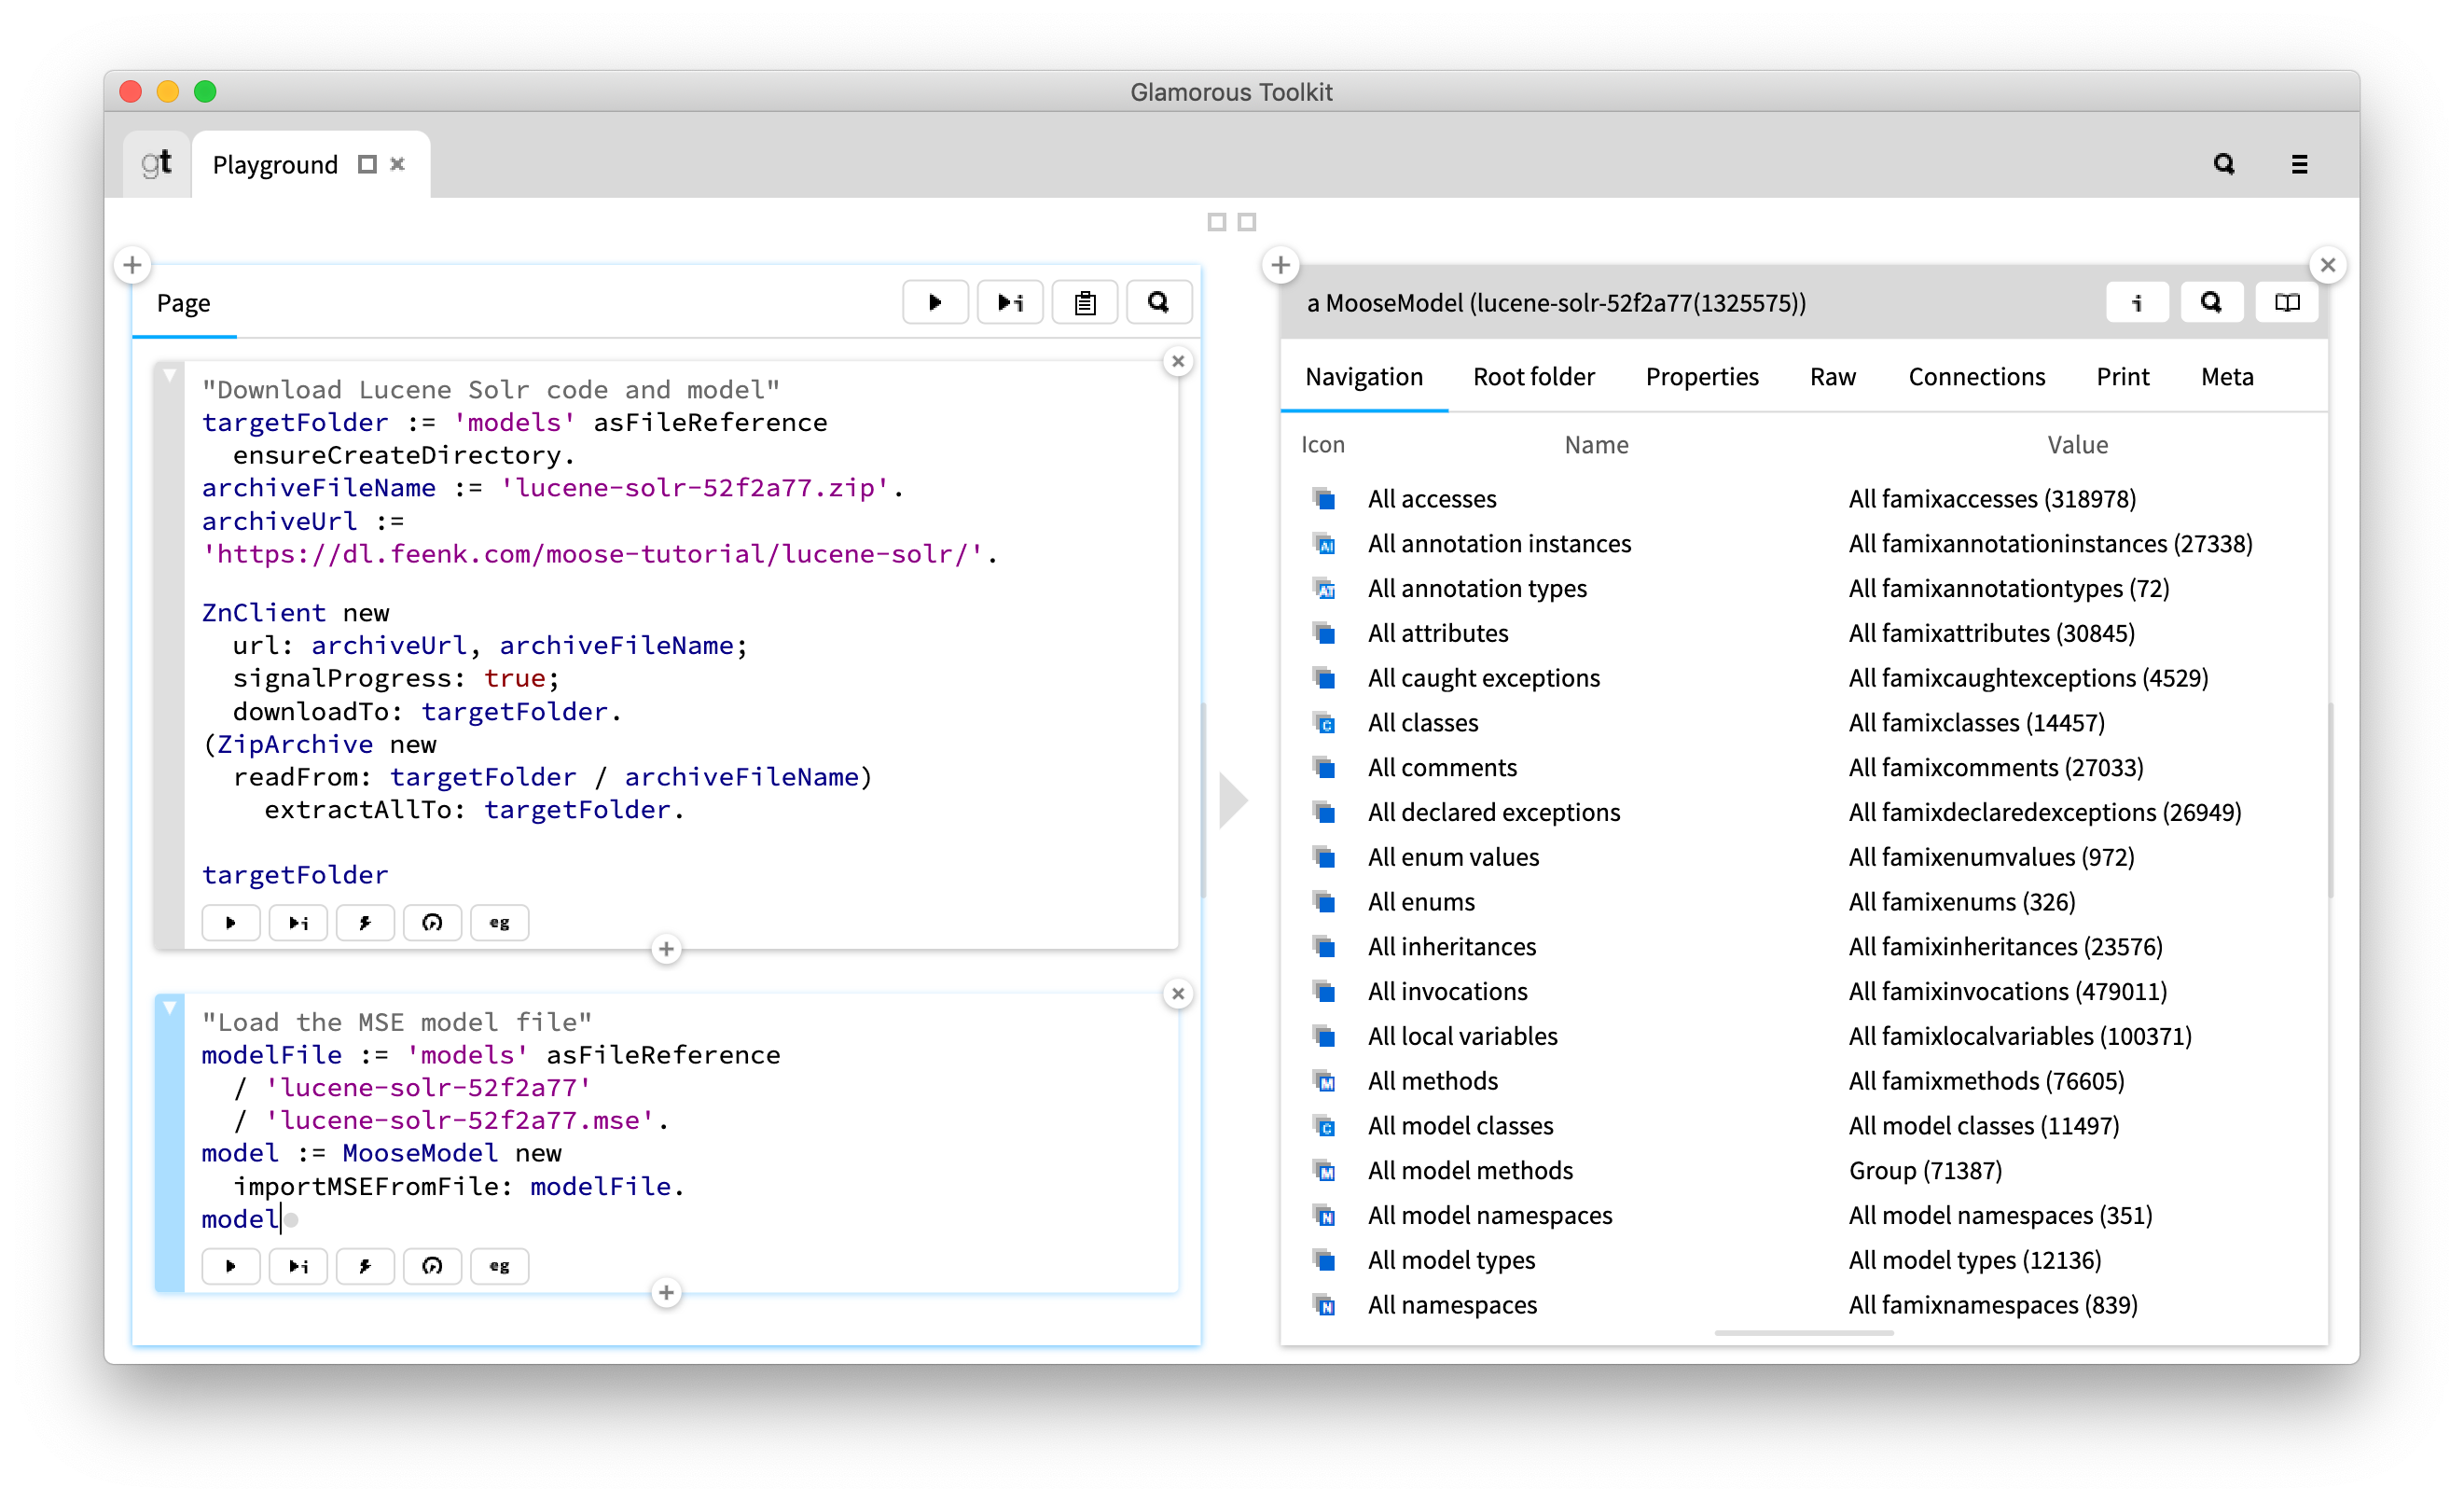Open the hamburger menu at top right
The height and width of the screenshot is (1502, 2464).
[2299, 164]
